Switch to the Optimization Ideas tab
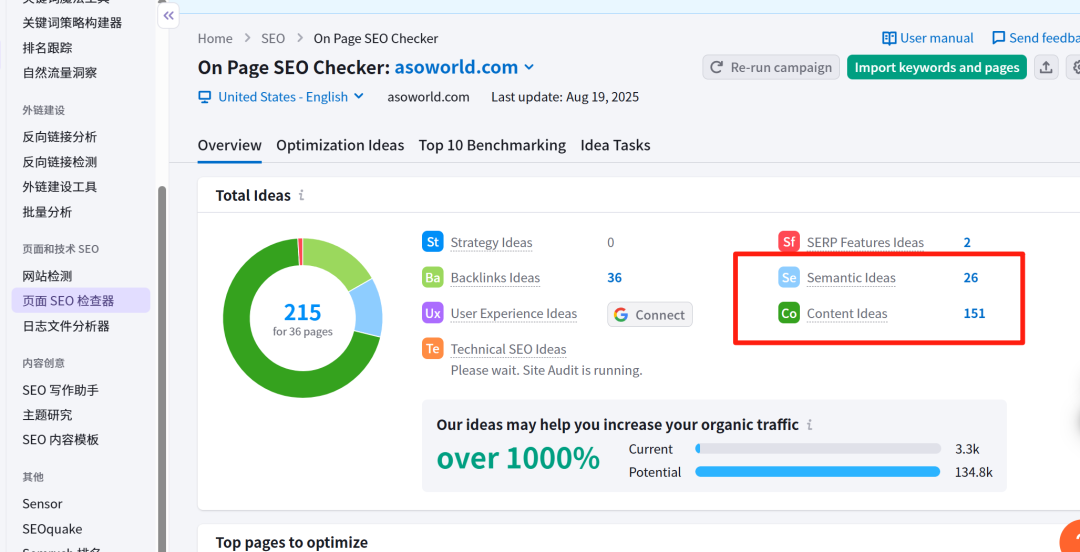 (x=340, y=145)
